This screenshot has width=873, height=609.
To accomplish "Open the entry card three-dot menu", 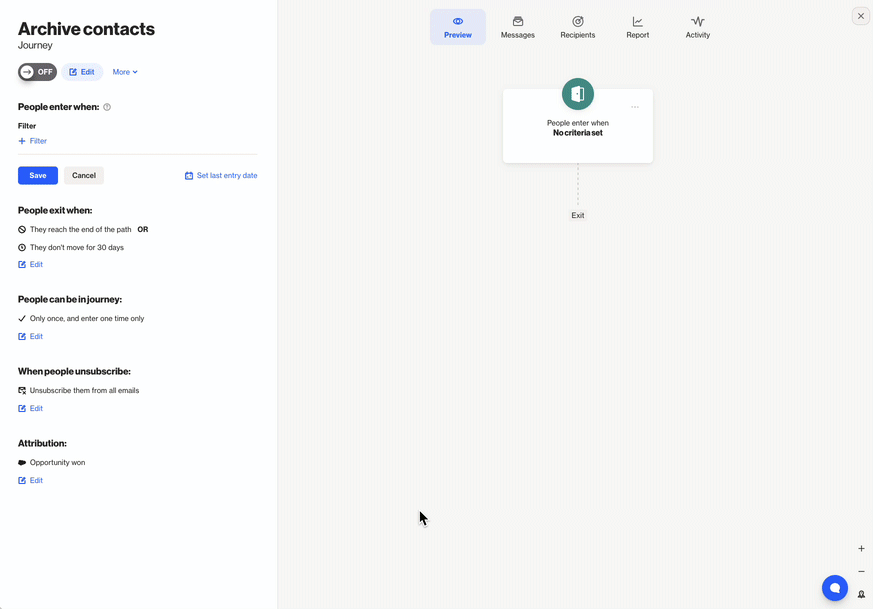I will click(x=635, y=107).
